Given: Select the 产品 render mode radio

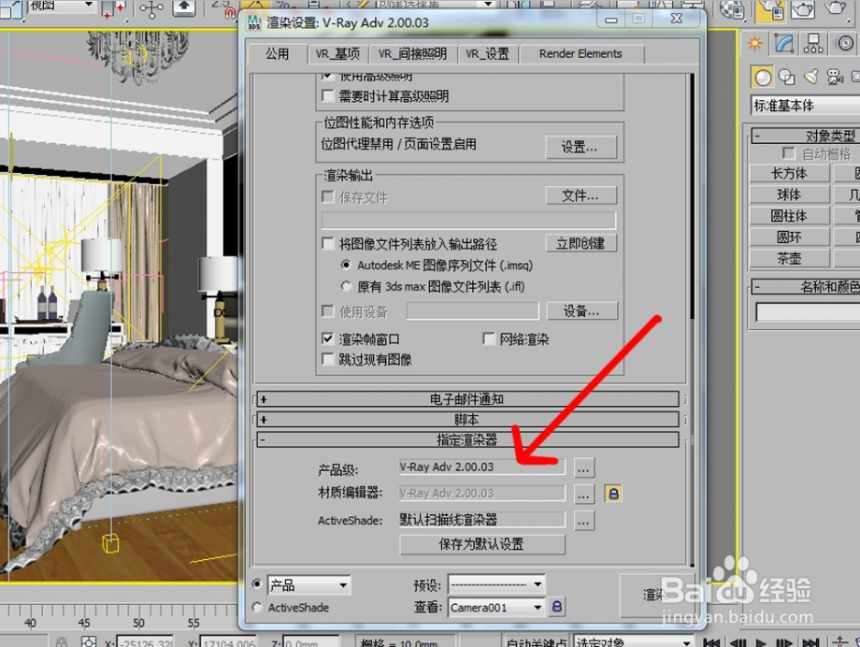Looking at the screenshot, I should pyautogui.click(x=257, y=584).
